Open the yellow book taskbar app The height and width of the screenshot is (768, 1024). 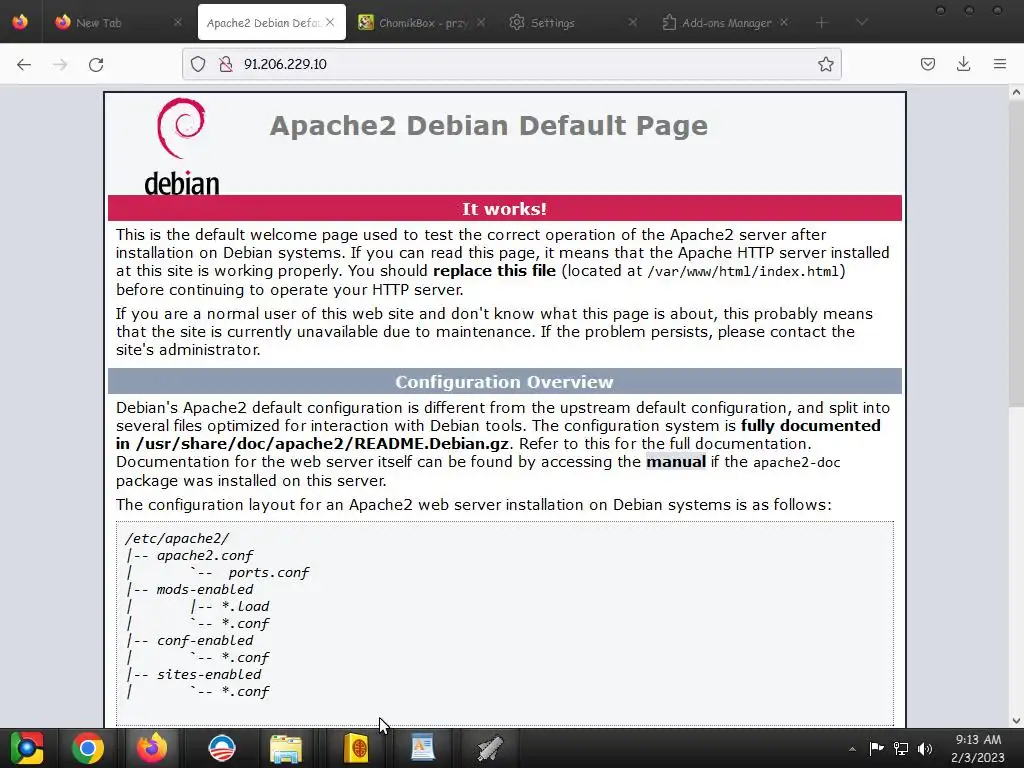click(357, 748)
